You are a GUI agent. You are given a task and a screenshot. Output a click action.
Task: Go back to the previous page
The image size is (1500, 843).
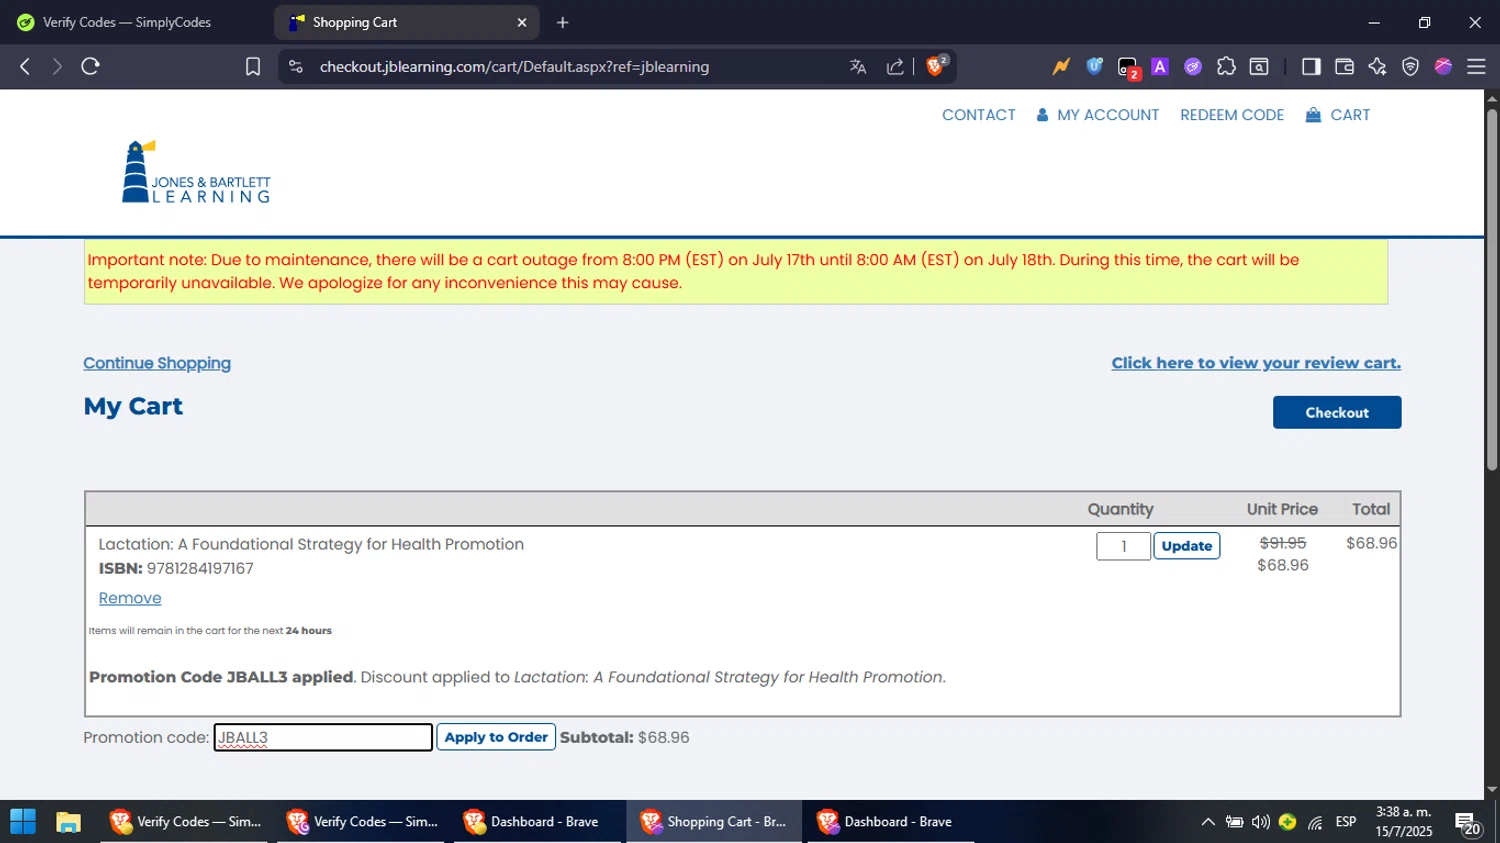25,67
